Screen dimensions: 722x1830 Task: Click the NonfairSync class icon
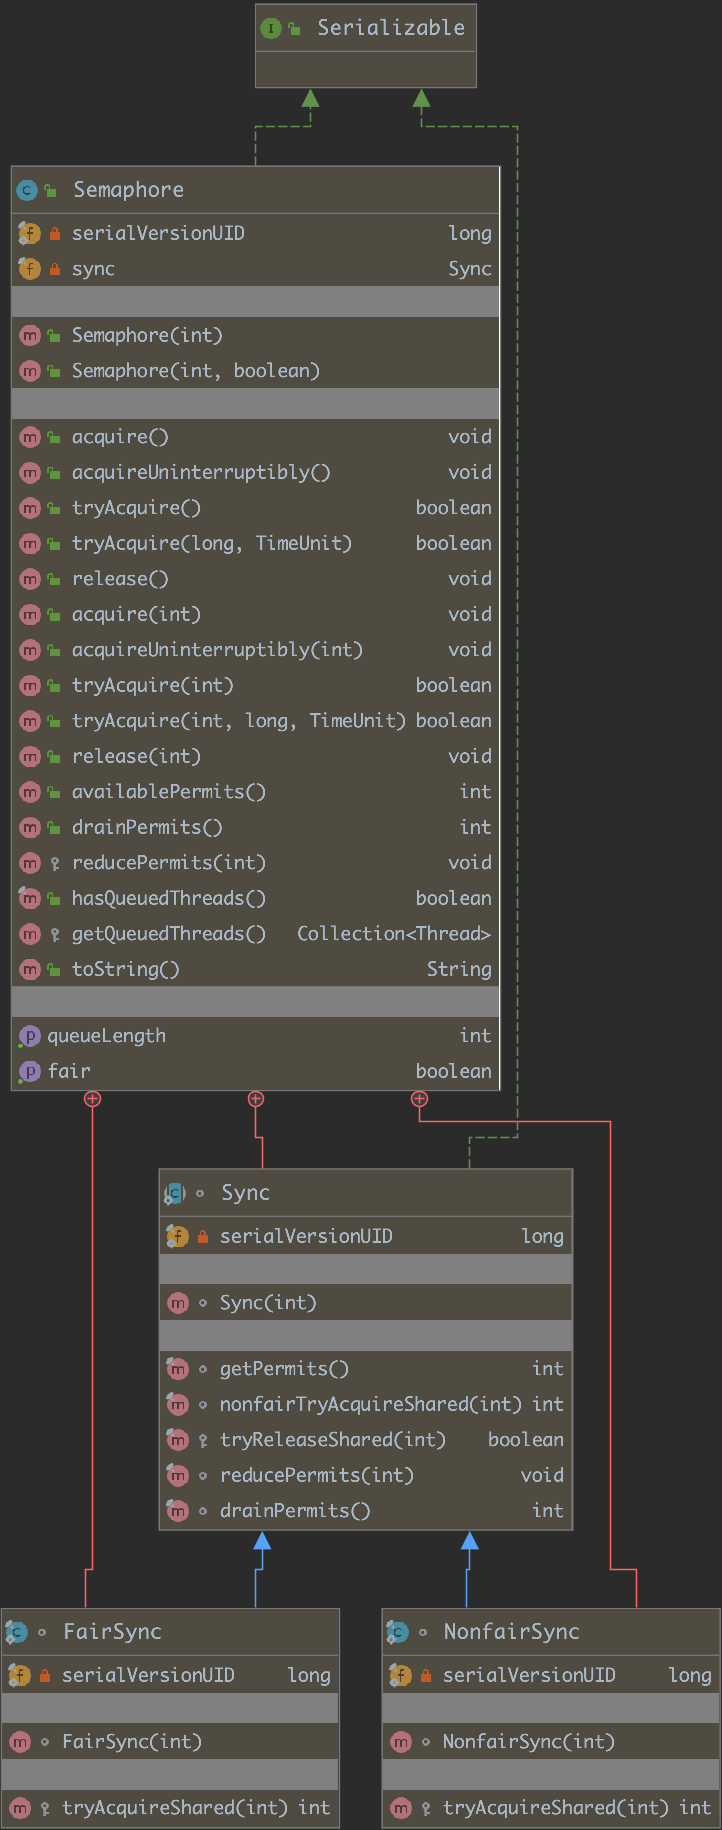(397, 1632)
